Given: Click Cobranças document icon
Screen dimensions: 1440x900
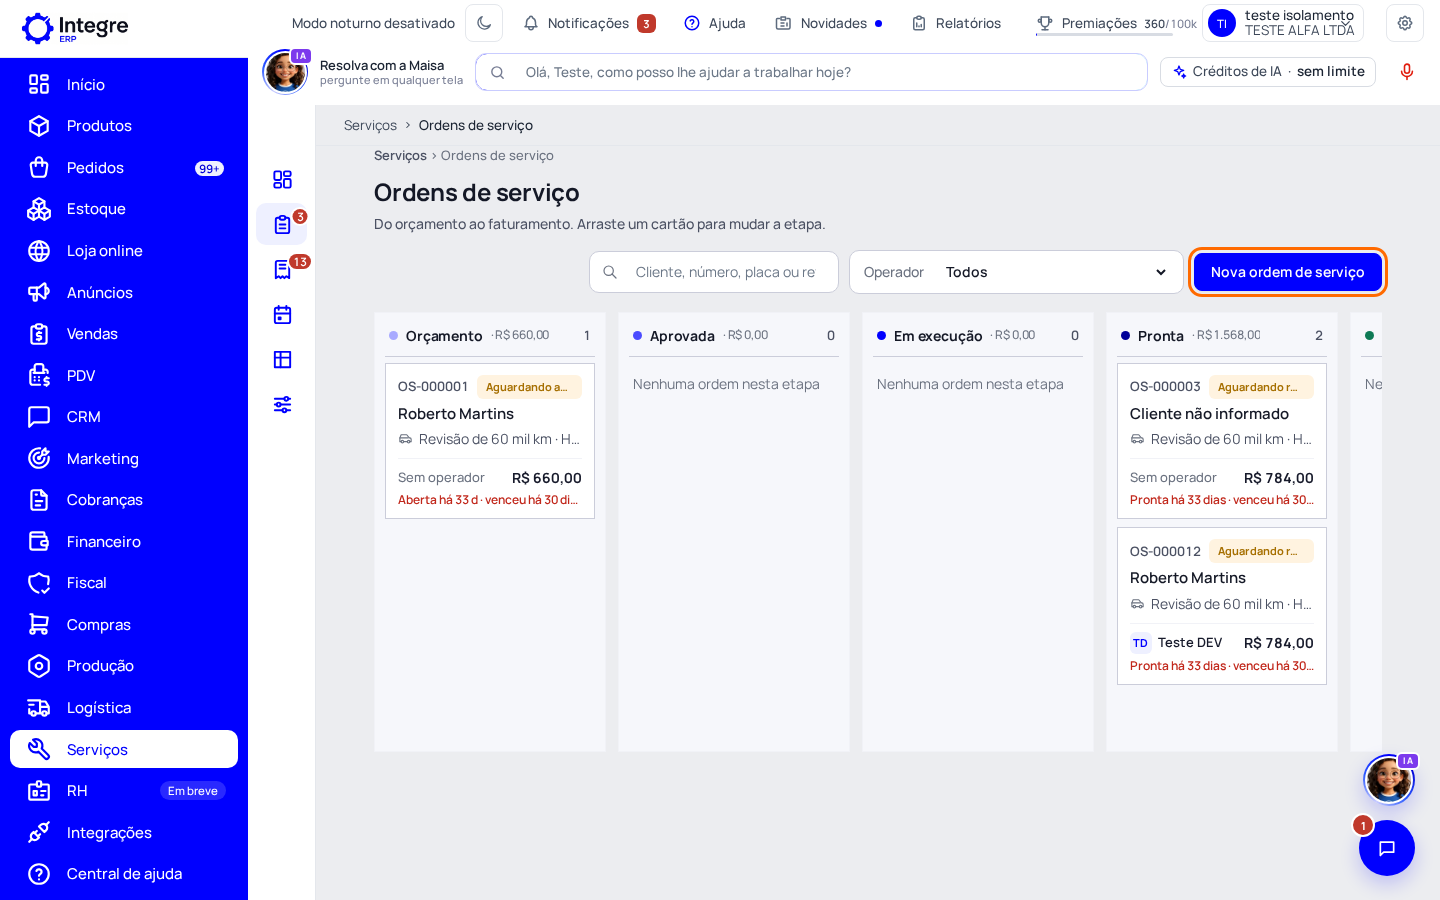Looking at the screenshot, I should pyautogui.click(x=39, y=500).
